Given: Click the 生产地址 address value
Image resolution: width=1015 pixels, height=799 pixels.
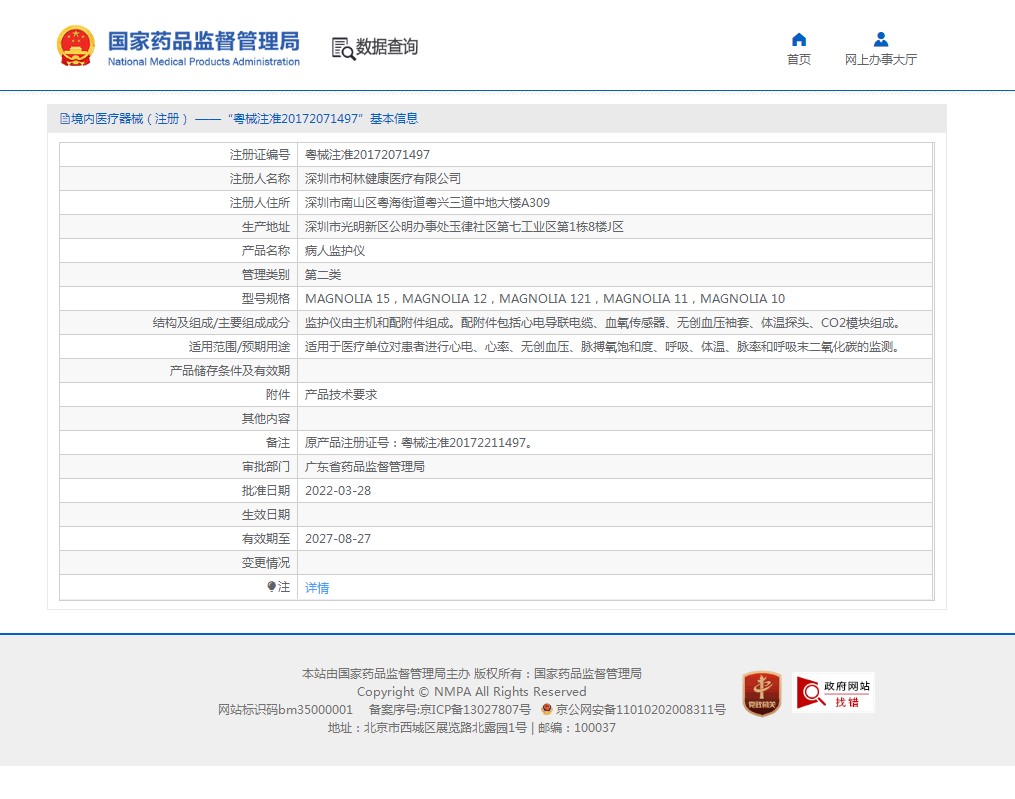Looking at the screenshot, I should pos(464,227).
